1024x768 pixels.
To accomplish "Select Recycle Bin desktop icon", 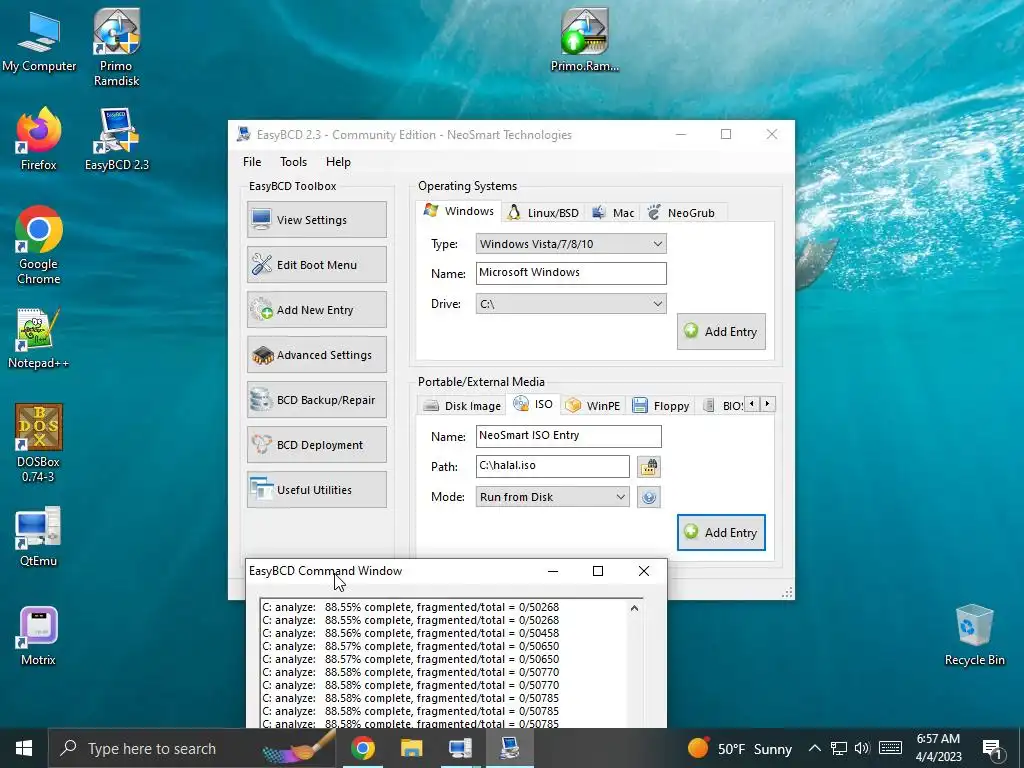I will (x=974, y=635).
